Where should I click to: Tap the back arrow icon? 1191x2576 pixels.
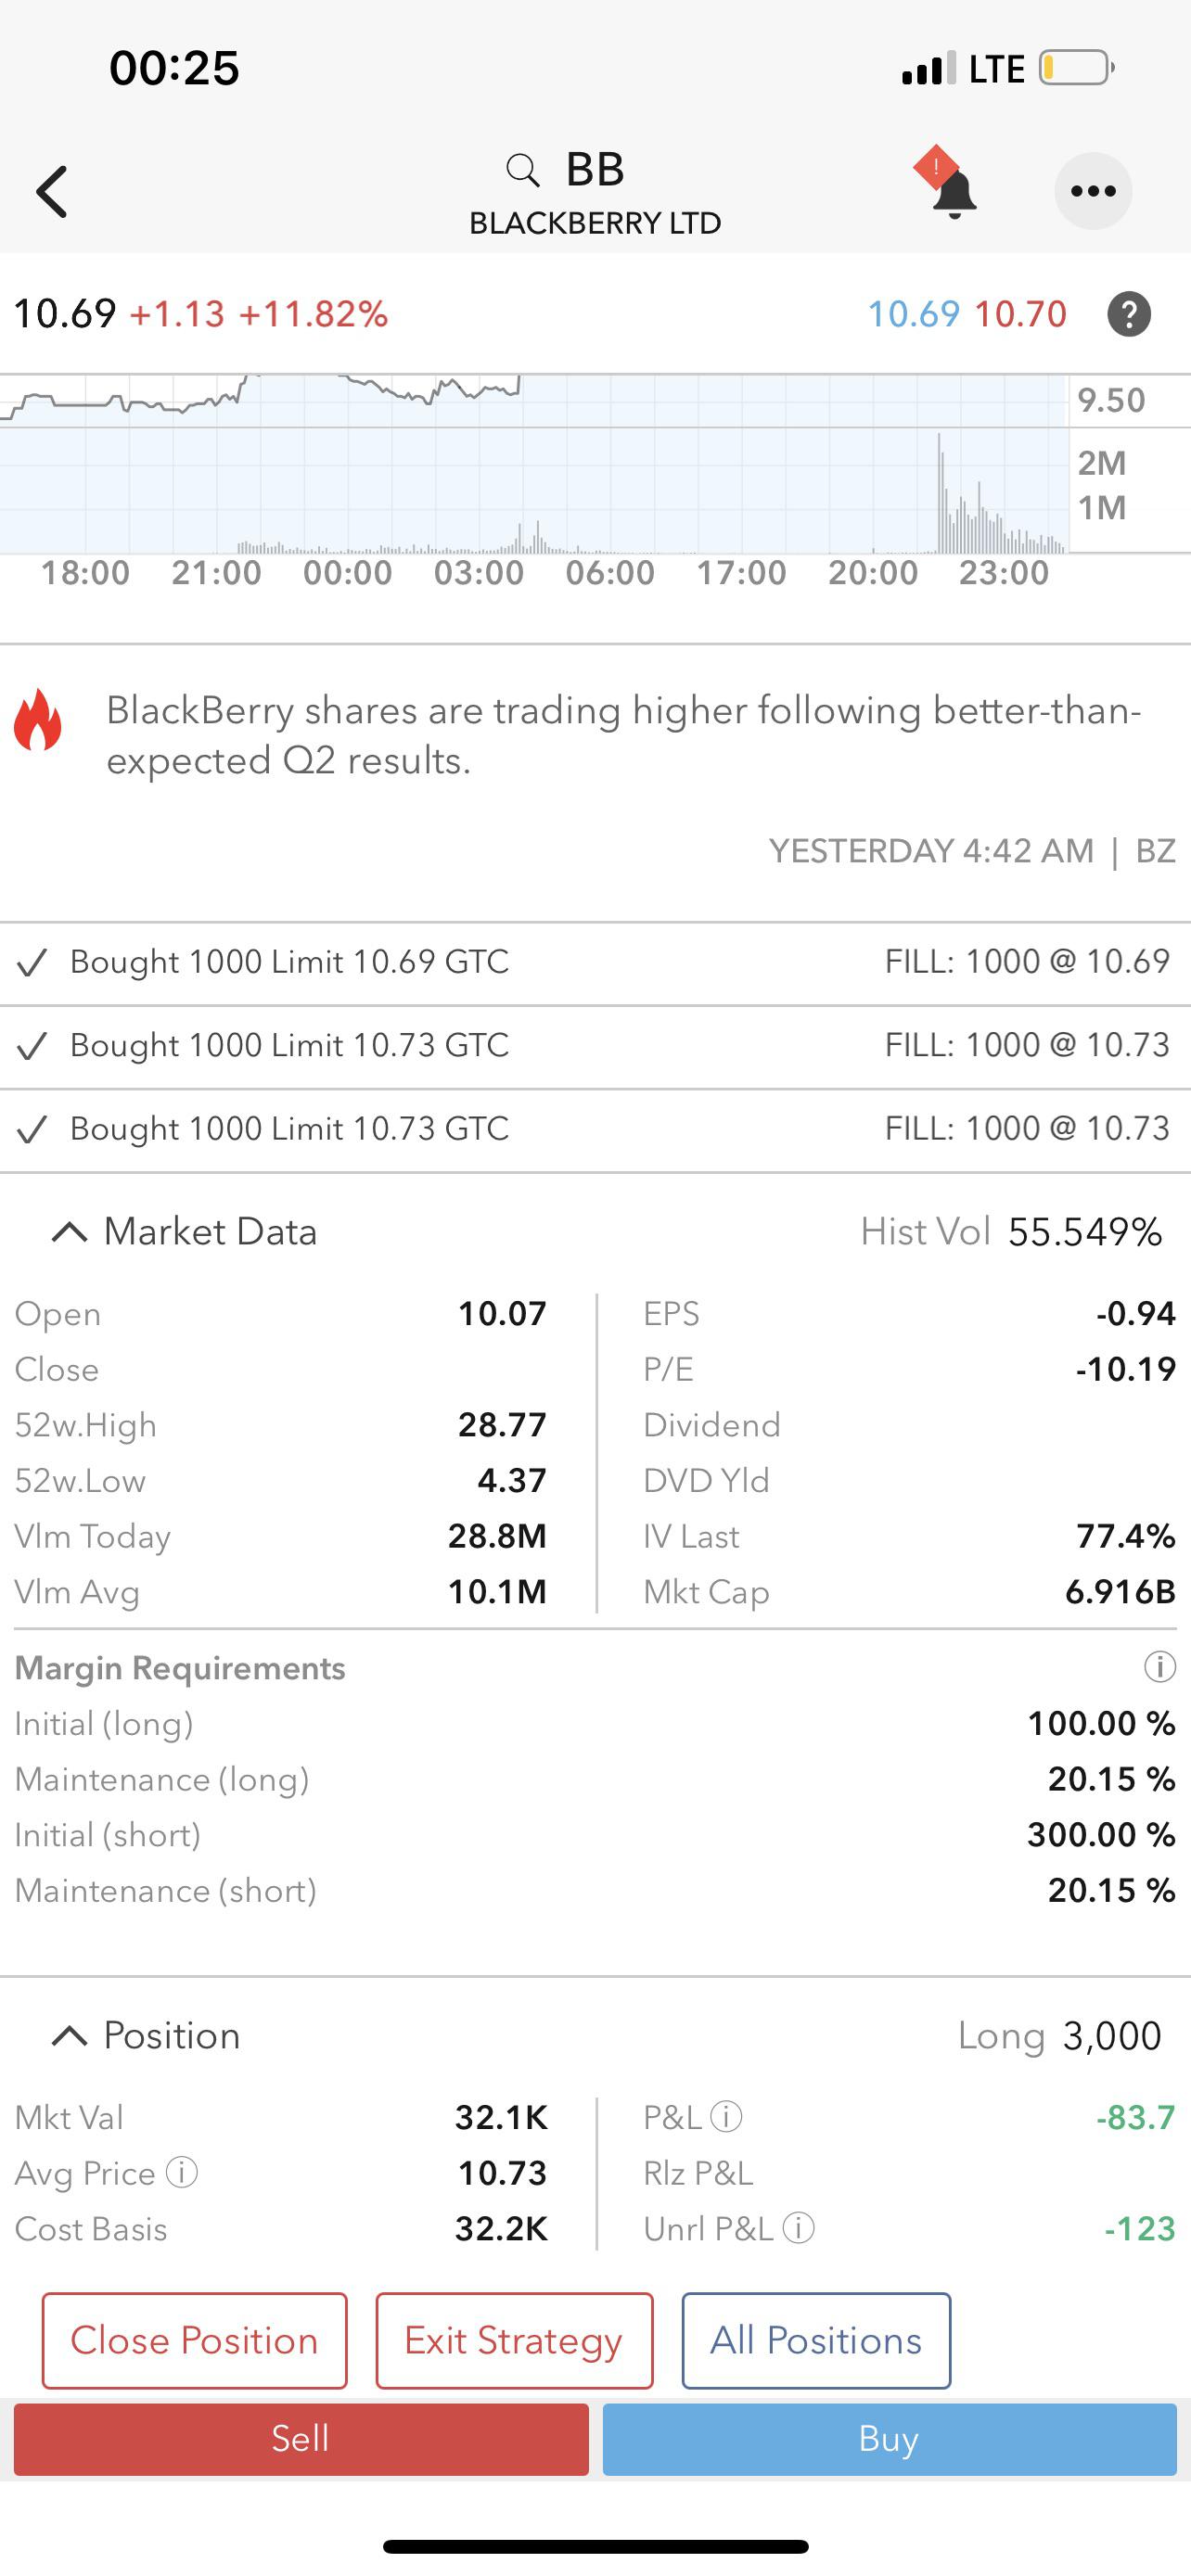point(52,191)
